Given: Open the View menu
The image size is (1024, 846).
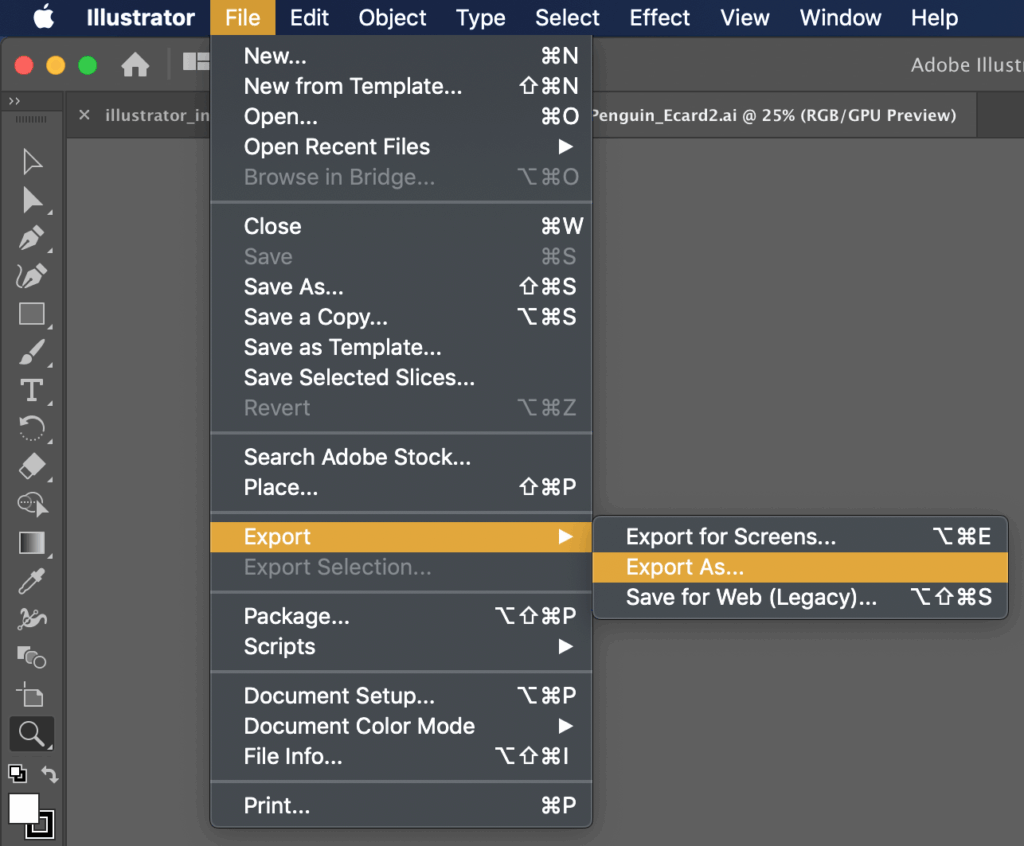Looking at the screenshot, I should click(x=744, y=18).
